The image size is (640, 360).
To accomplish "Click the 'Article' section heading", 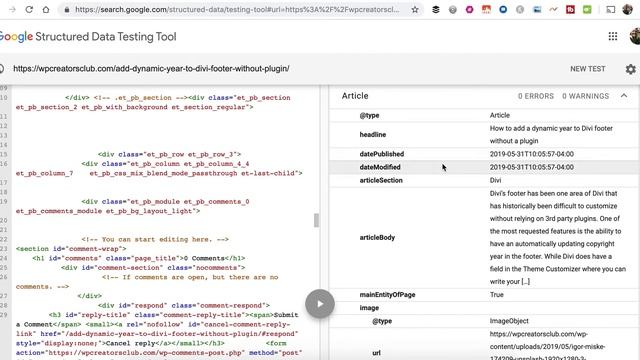I will pyautogui.click(x=355, y=96).
